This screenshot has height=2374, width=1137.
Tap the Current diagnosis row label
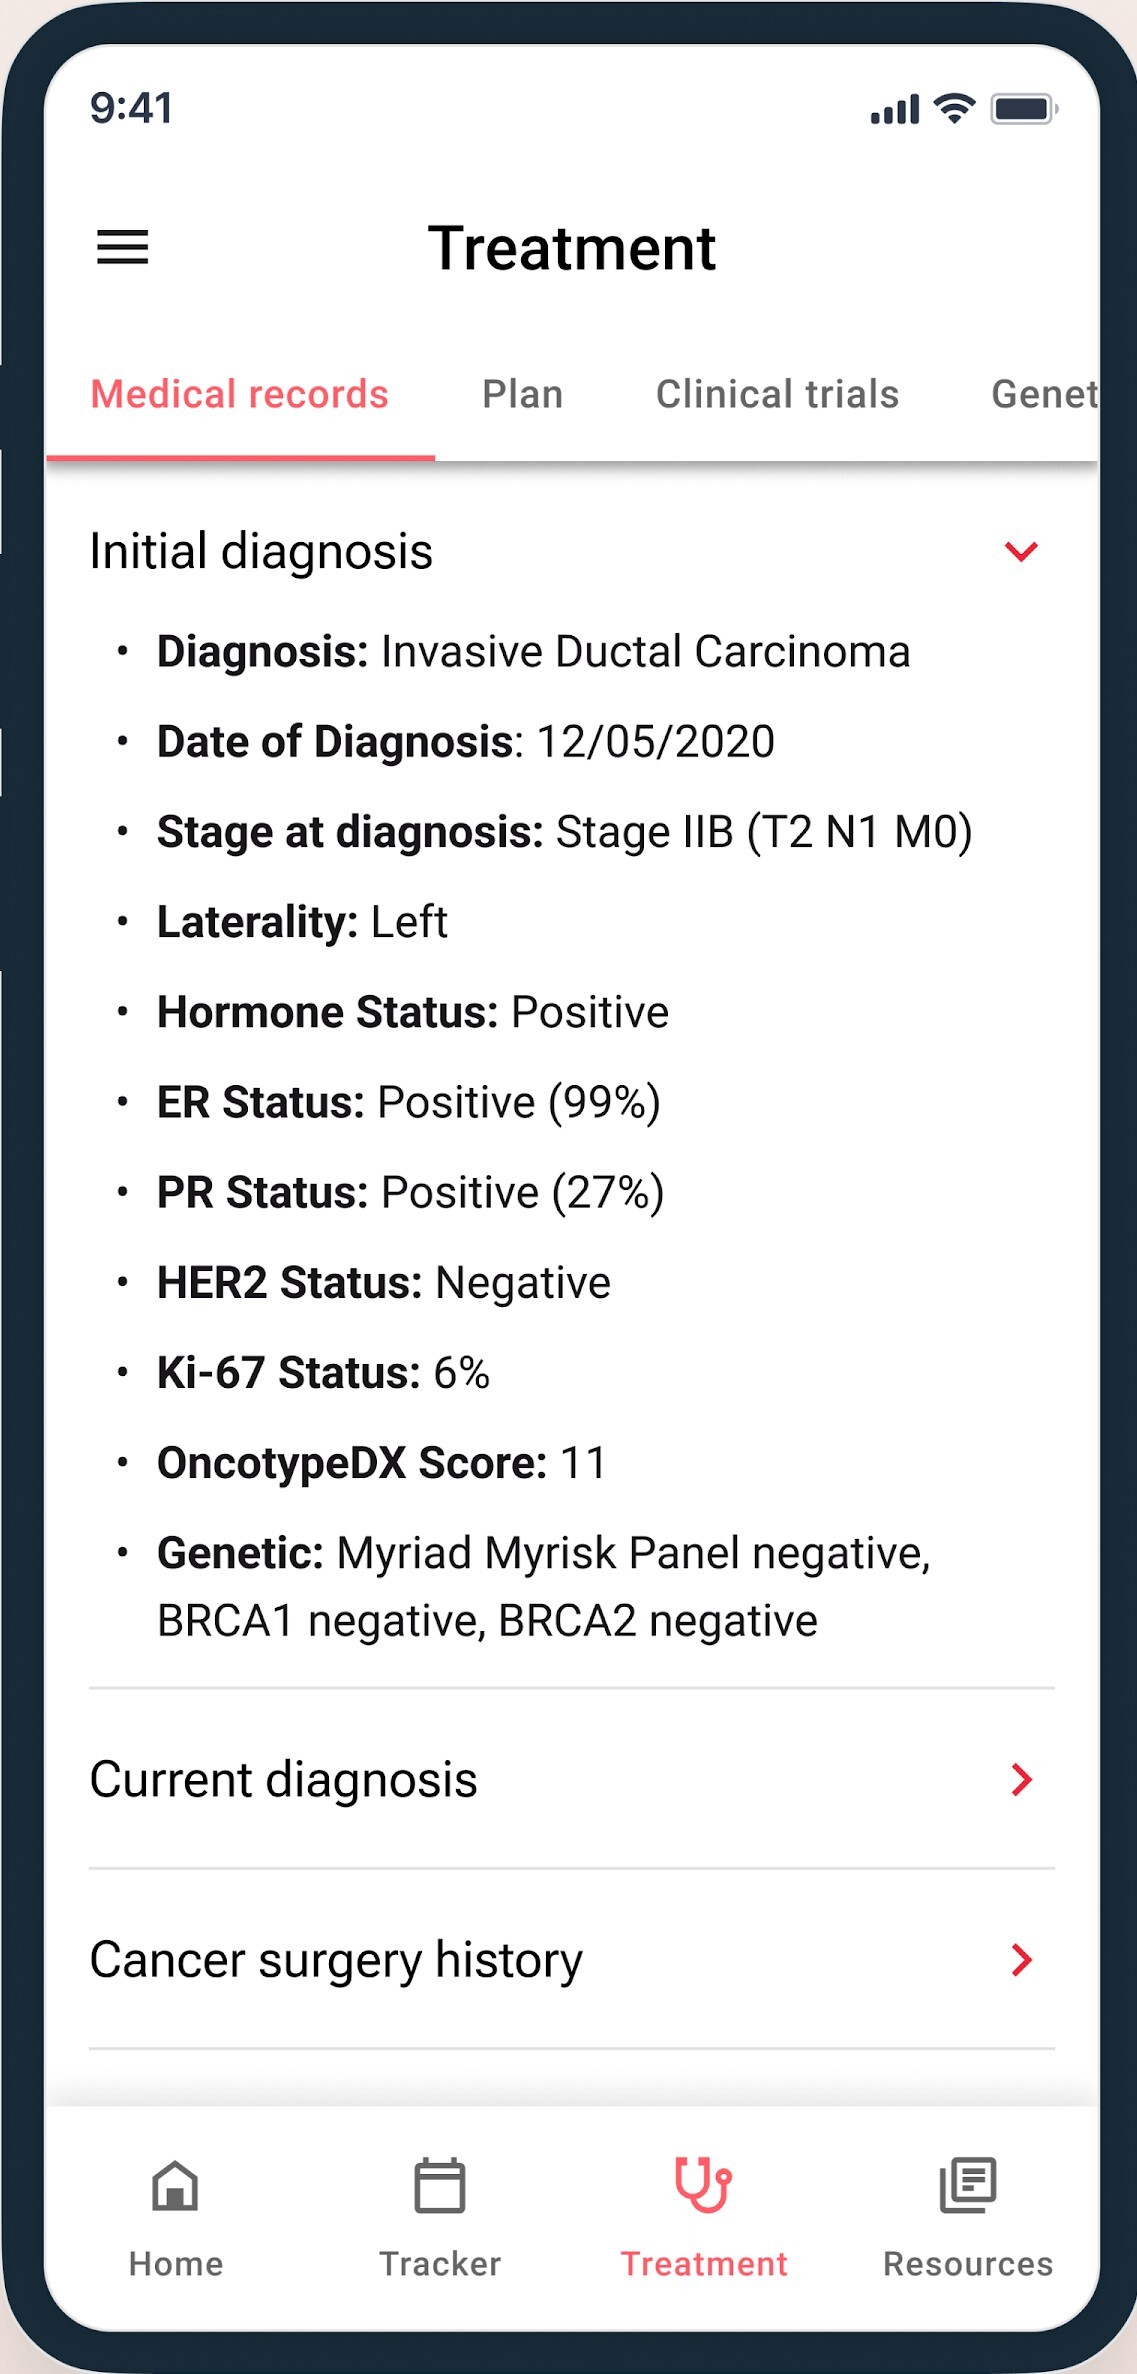click(x=284, y=1780)
